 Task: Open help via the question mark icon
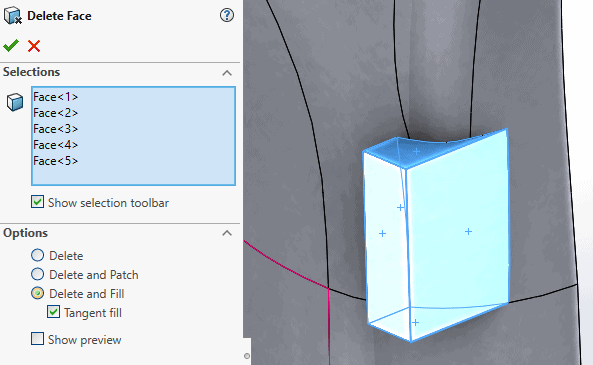227,16
